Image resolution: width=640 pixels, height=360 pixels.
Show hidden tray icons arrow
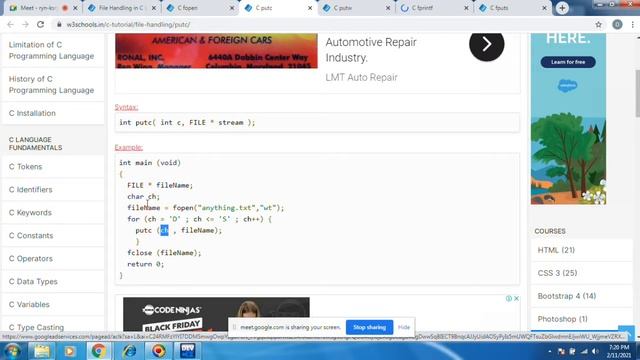coord(549,351)
